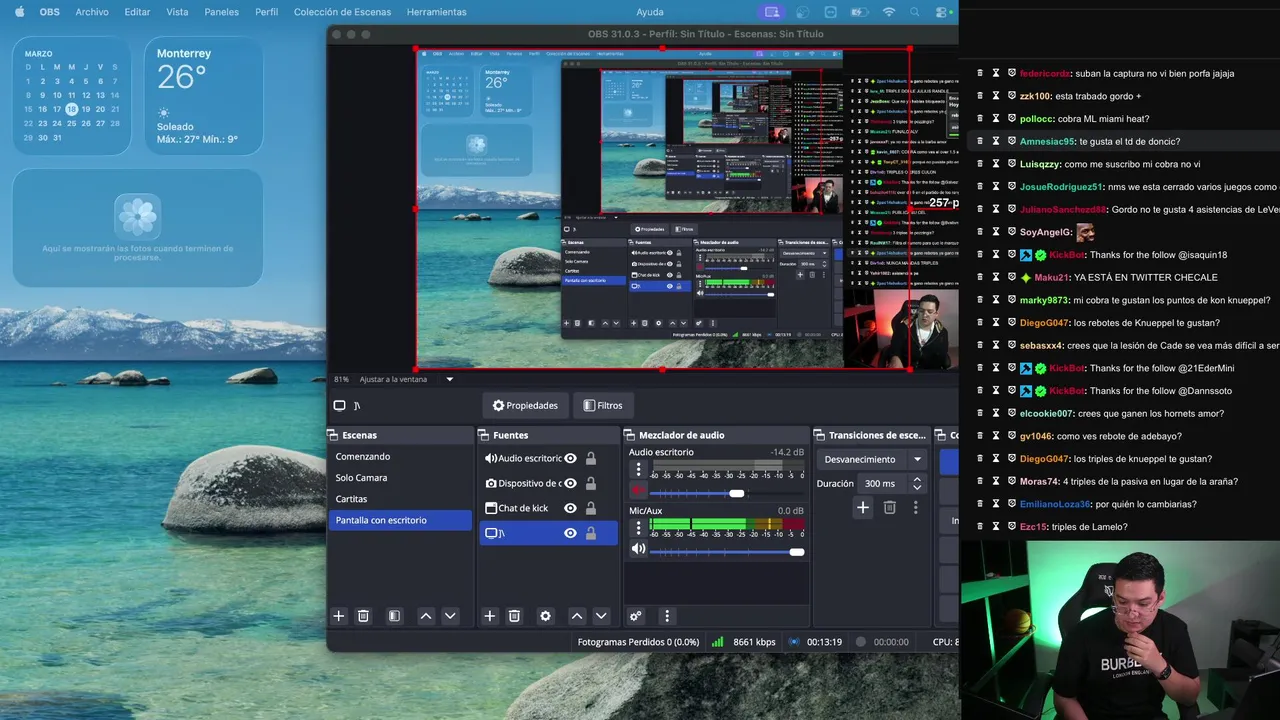The height and width of the screenshot is (720, 1280).
Task: Open the Ajustar a la ventana dropdown
Action: coord(407,379)
